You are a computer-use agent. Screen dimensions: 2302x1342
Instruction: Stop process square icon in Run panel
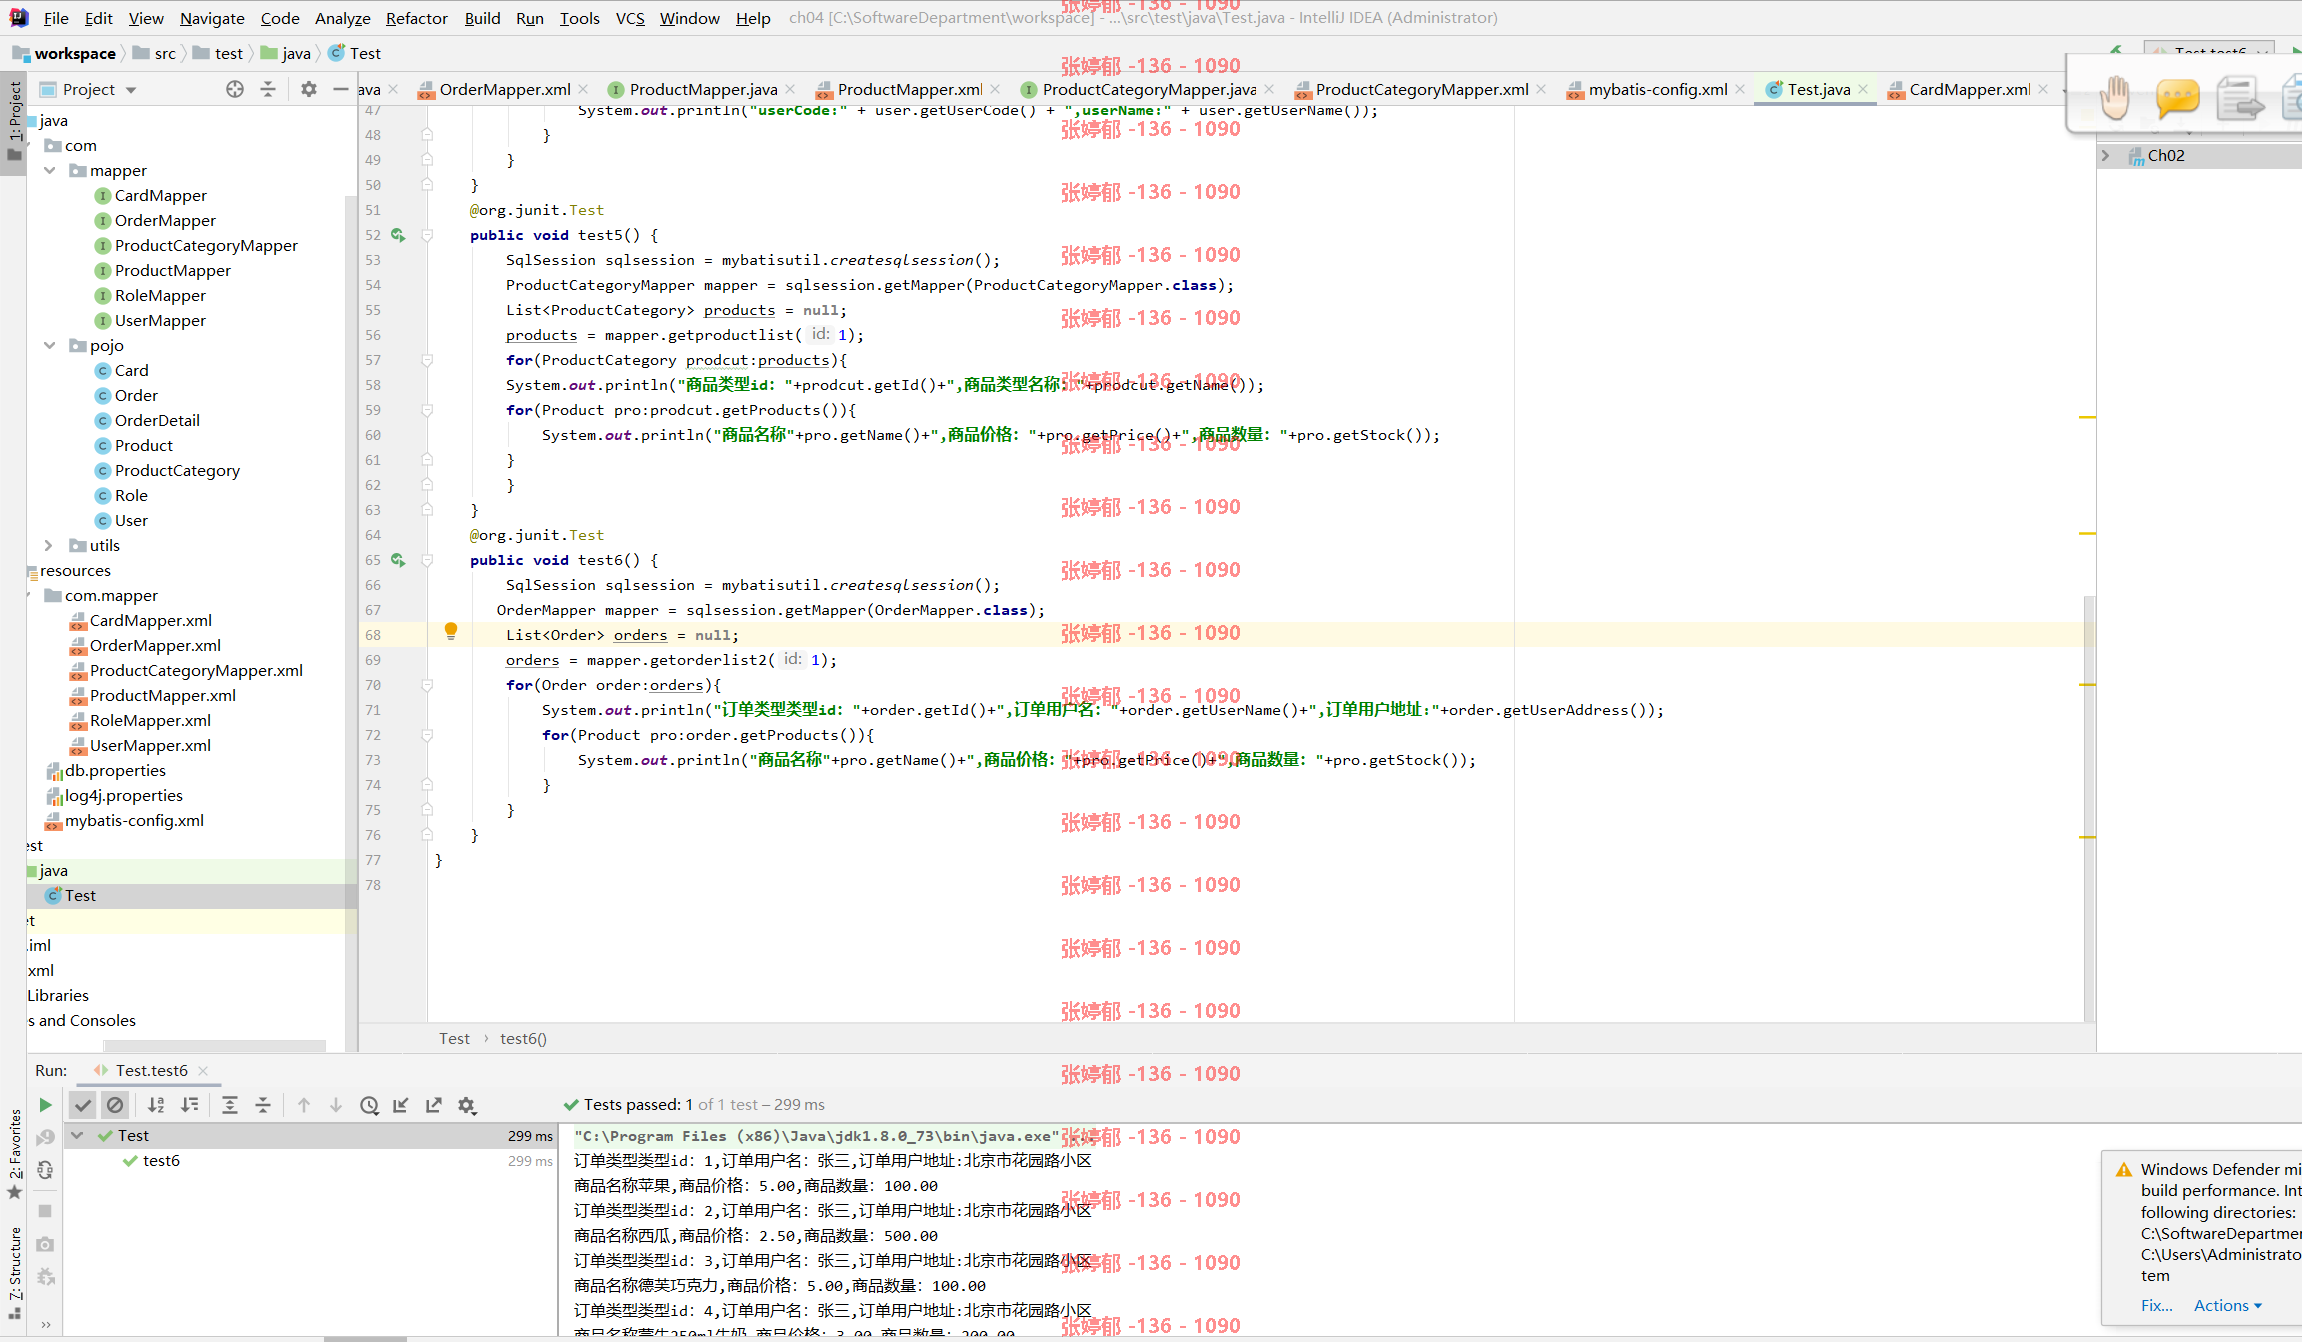(45, 1211)
